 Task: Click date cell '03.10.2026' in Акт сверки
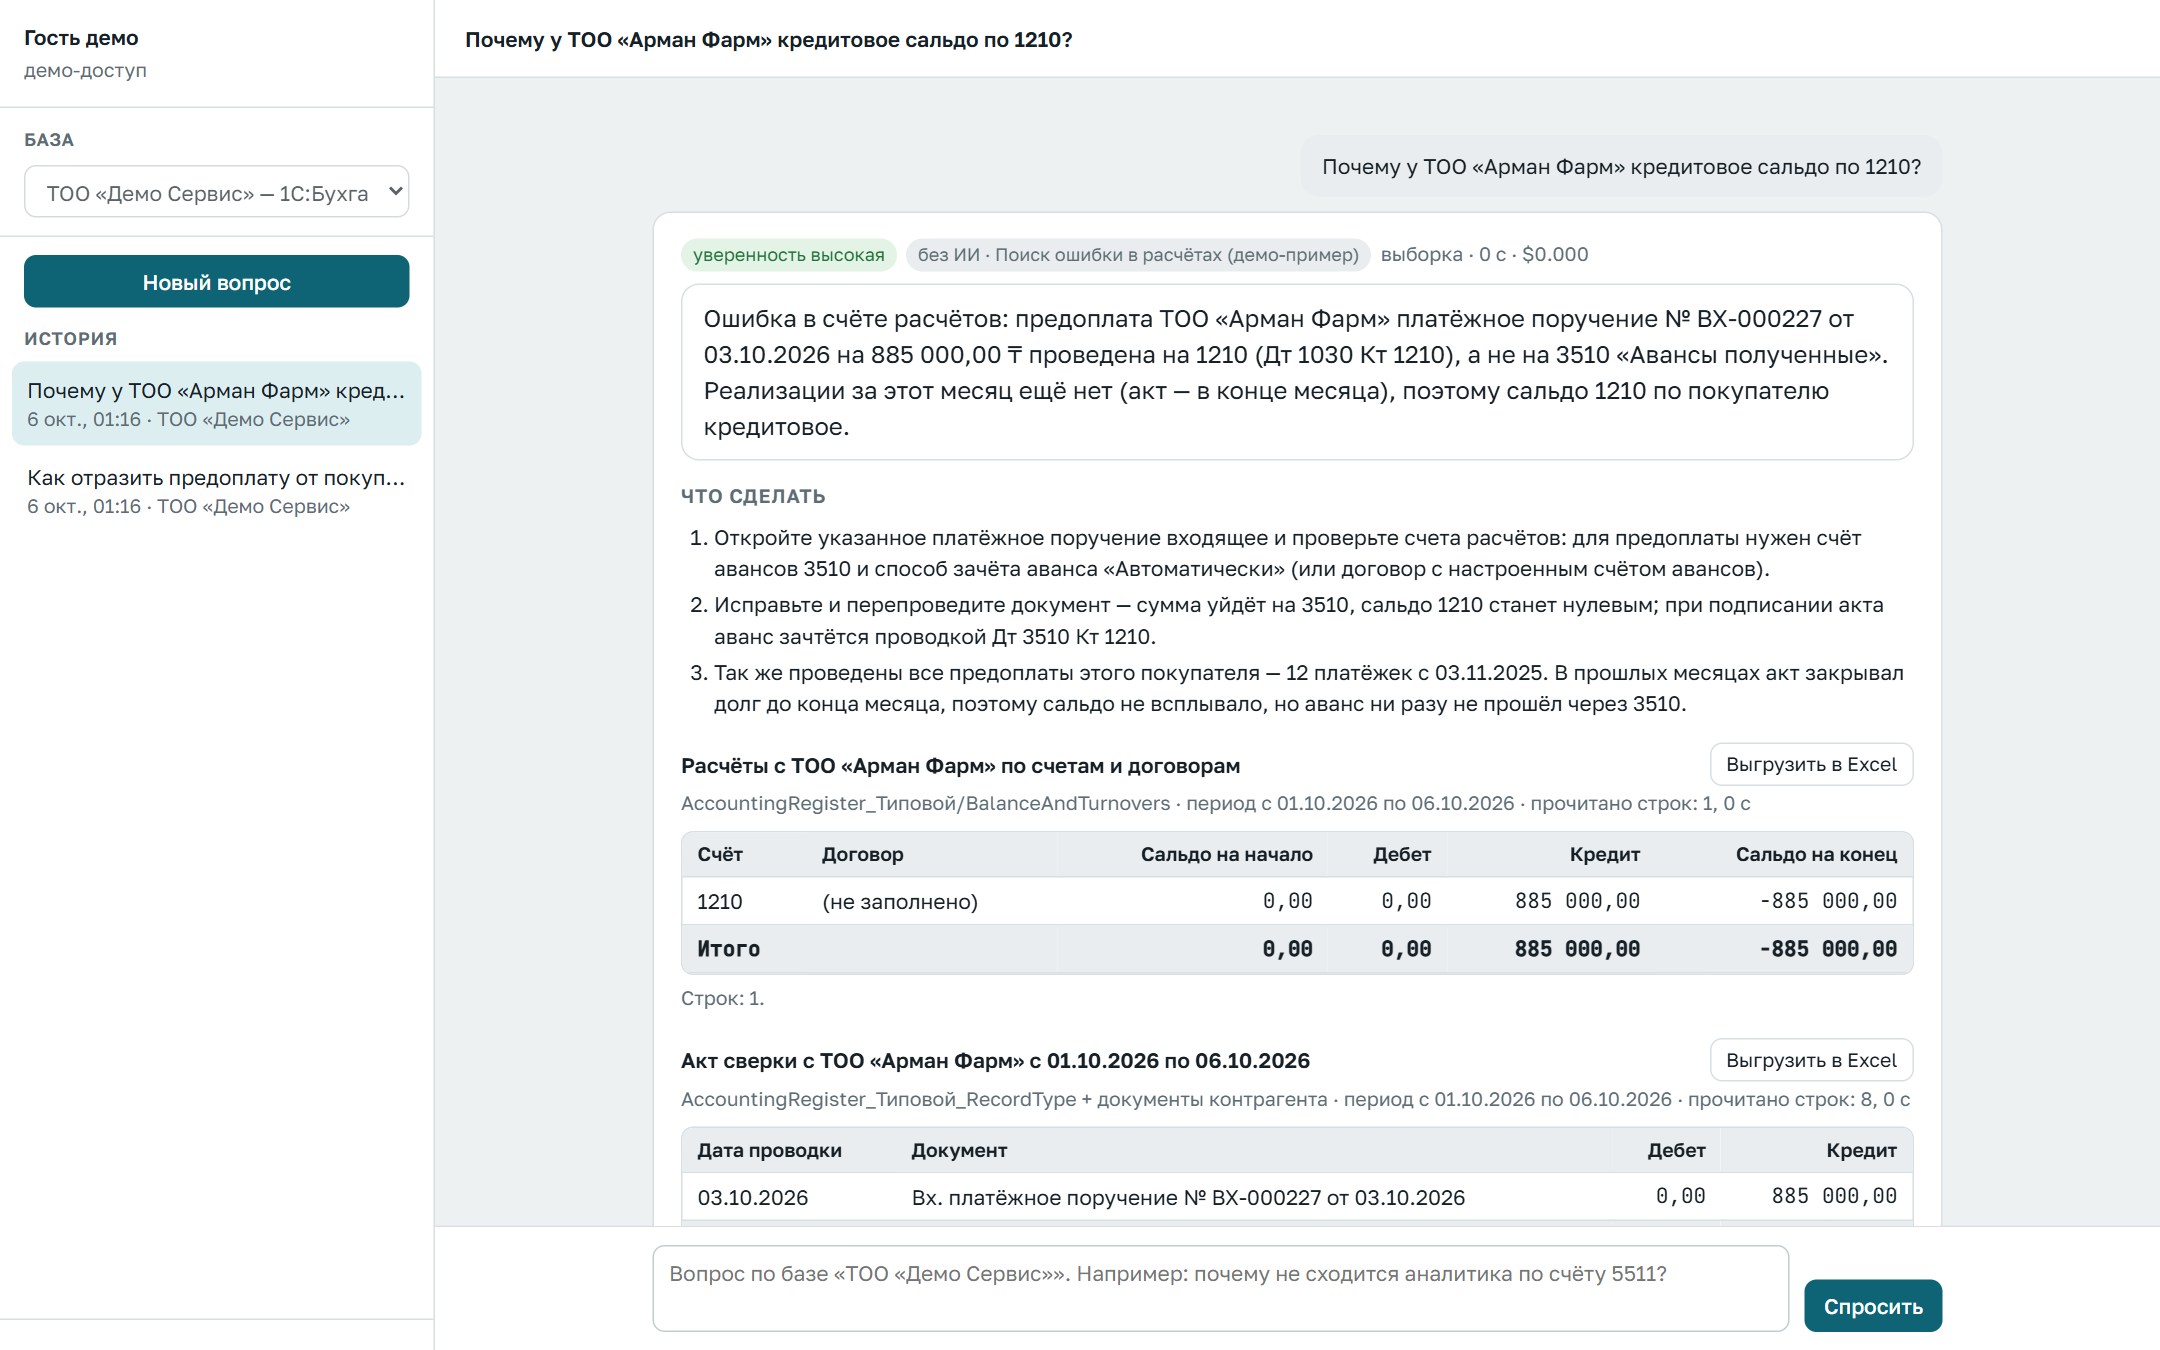[x=752, y=1198]
